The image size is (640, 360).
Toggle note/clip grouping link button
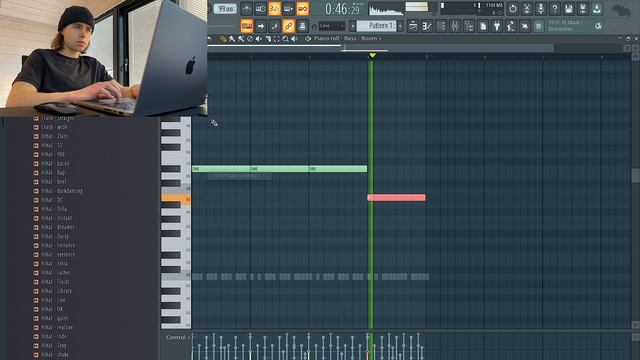[289, 26]
